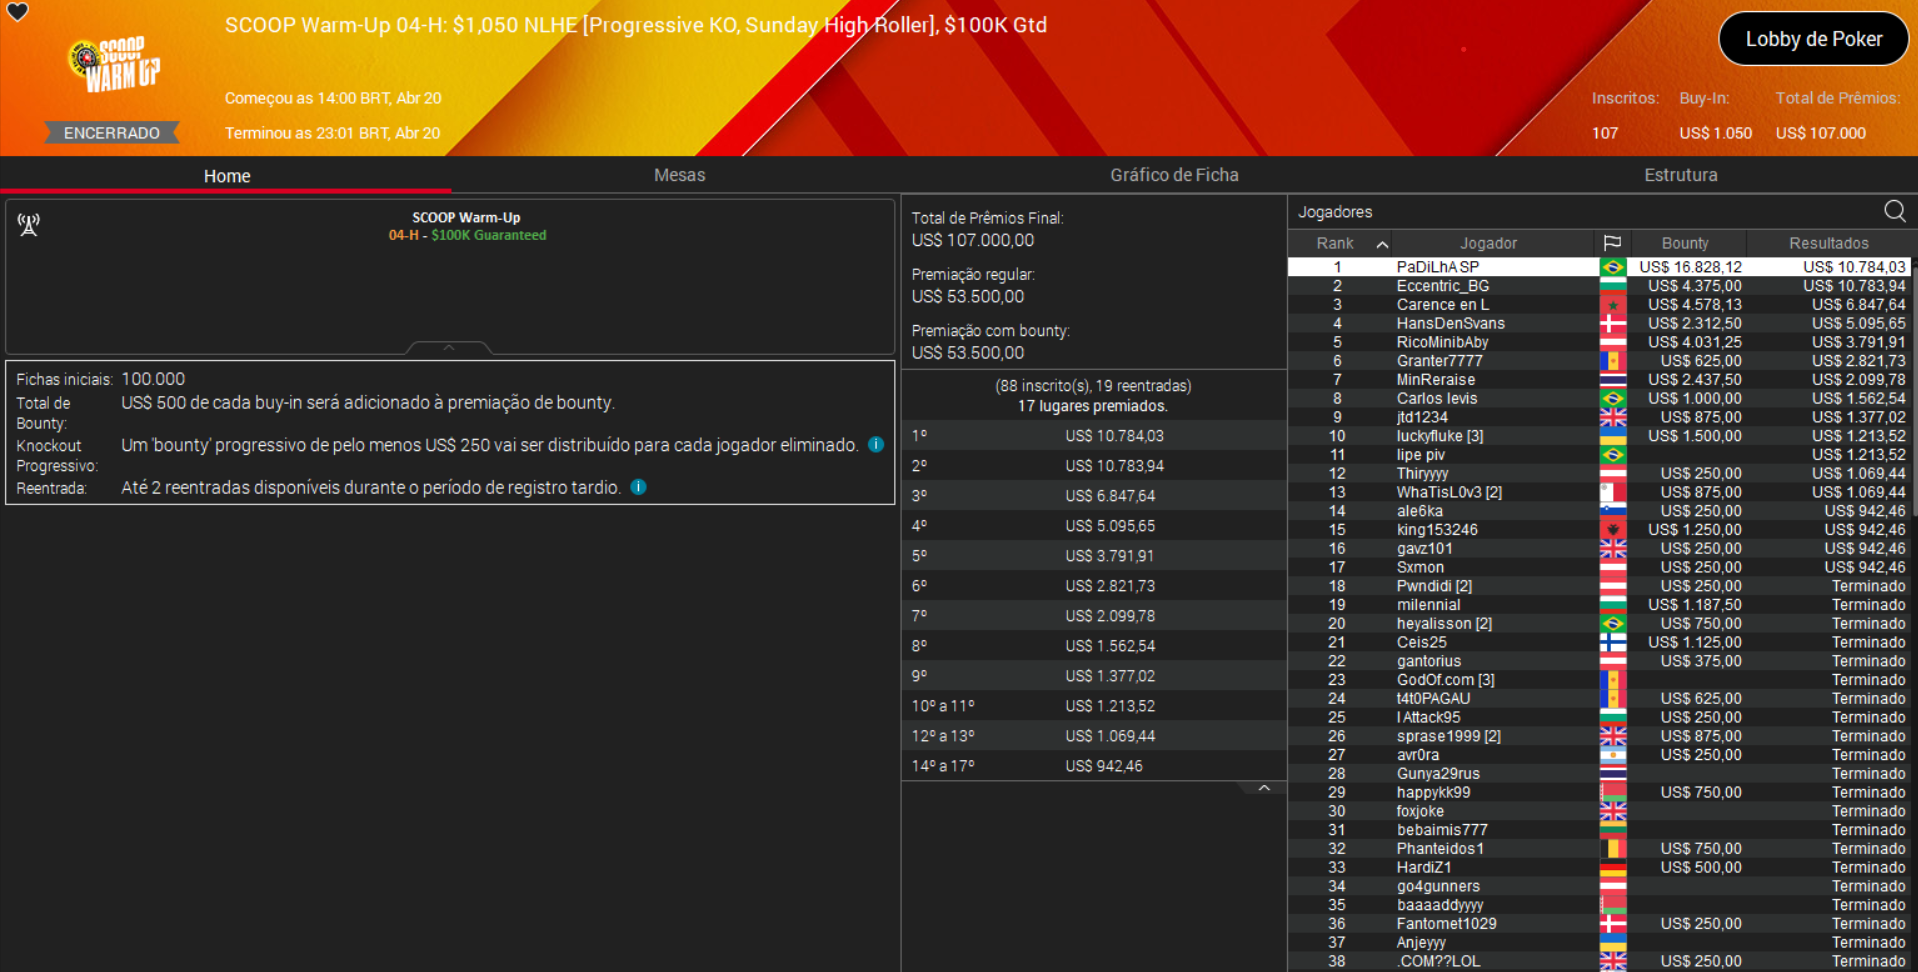Click the Rank column header
This screenshot has width=1918, height=972.
(x=1335, y=243)
